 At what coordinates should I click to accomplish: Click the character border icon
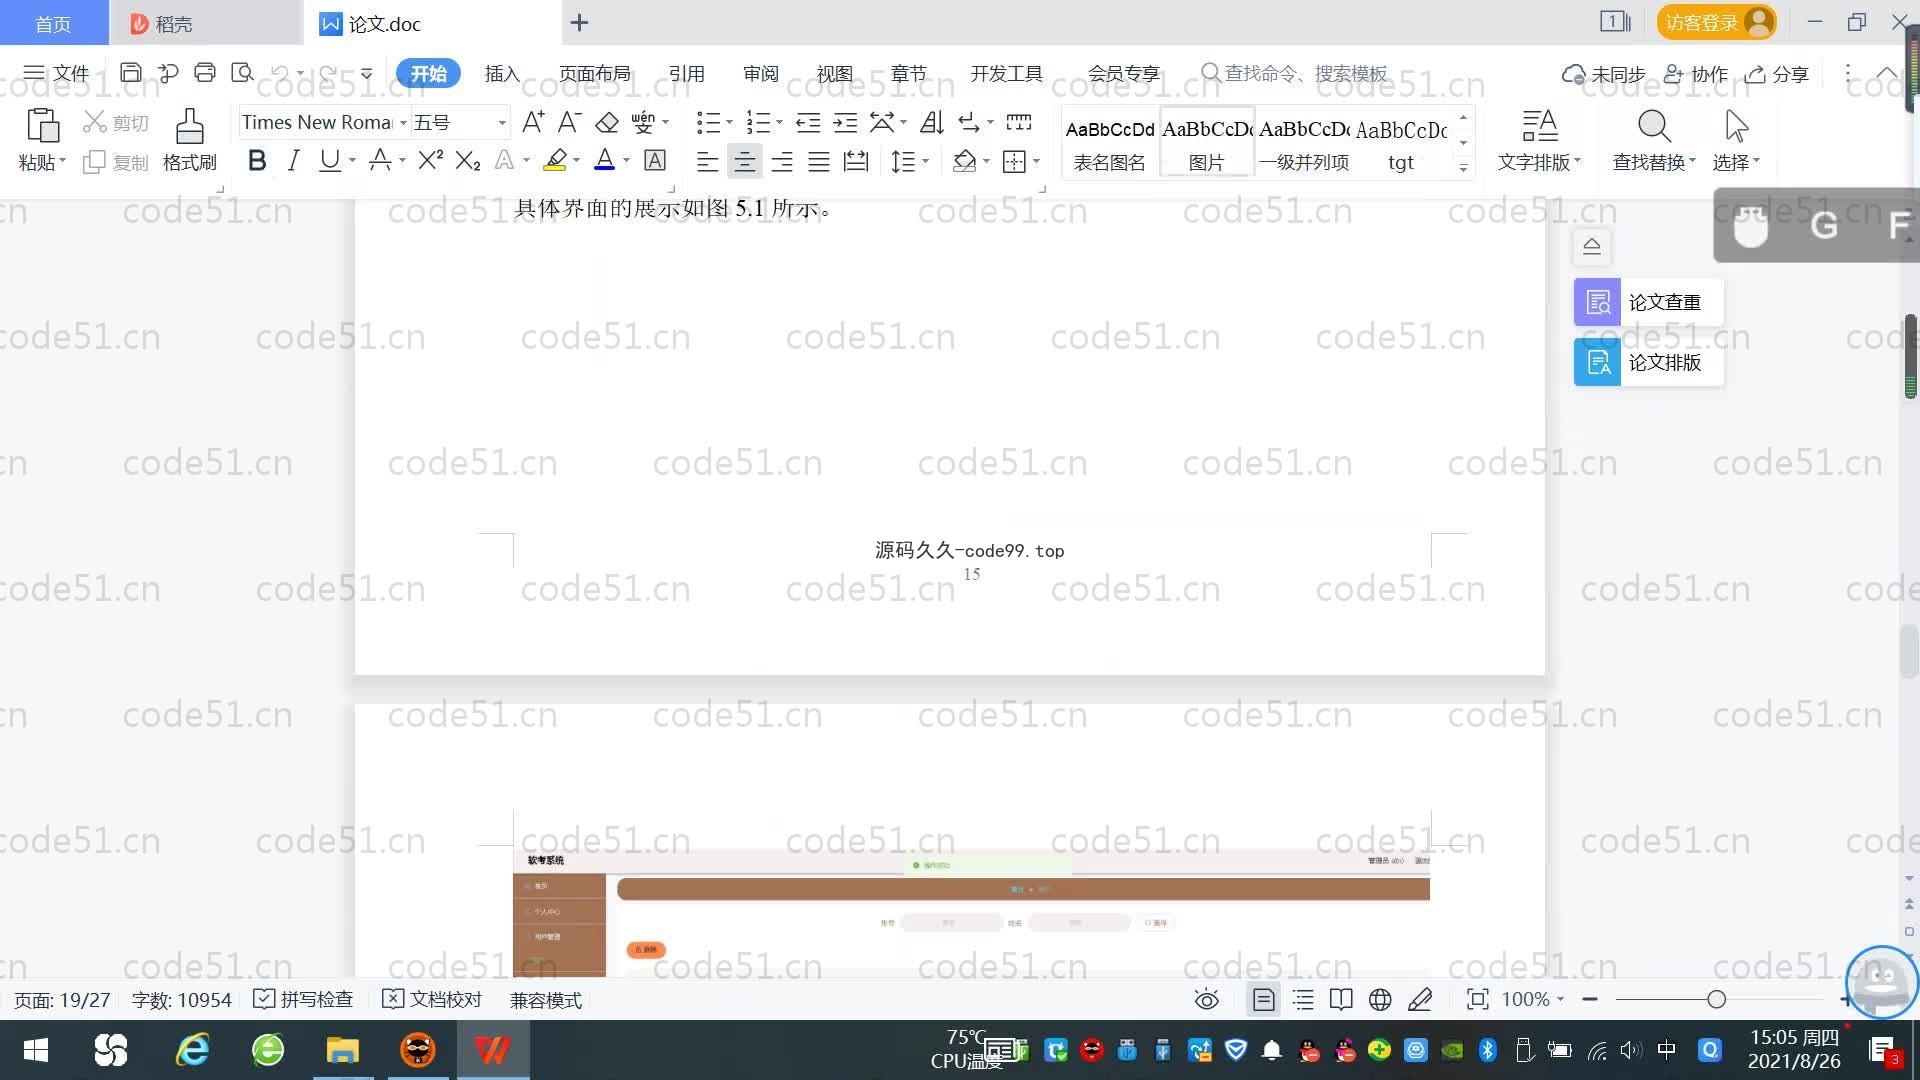pyautogui.click(x=655, y=160)
